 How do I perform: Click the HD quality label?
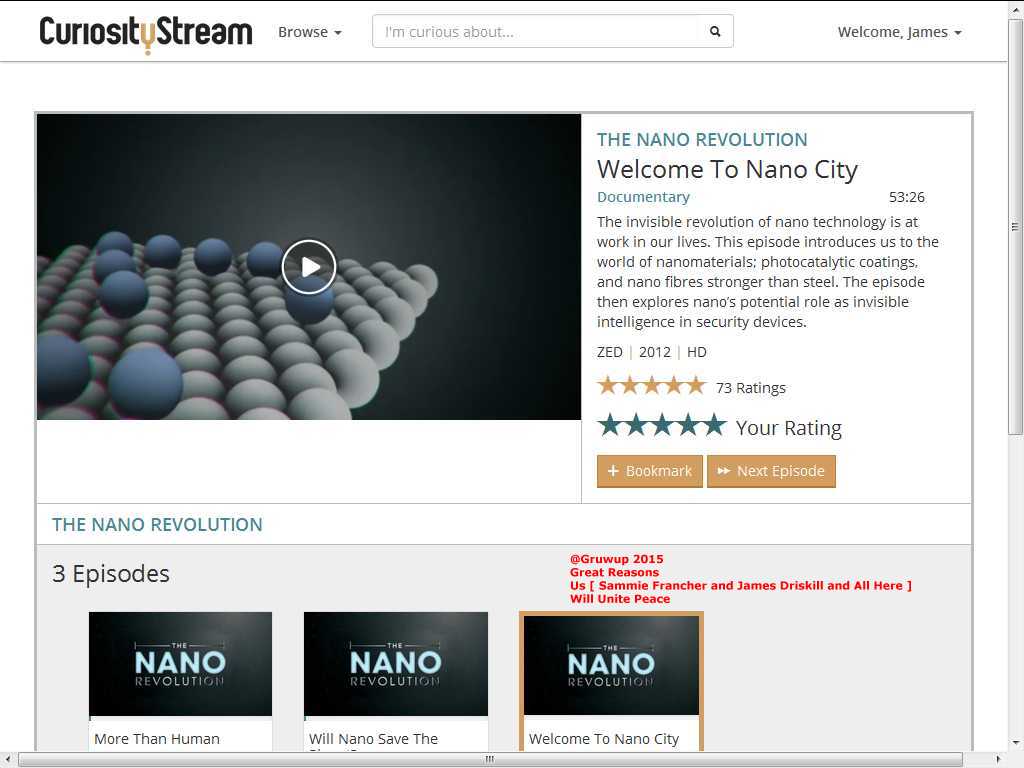[x=697, y=352]
